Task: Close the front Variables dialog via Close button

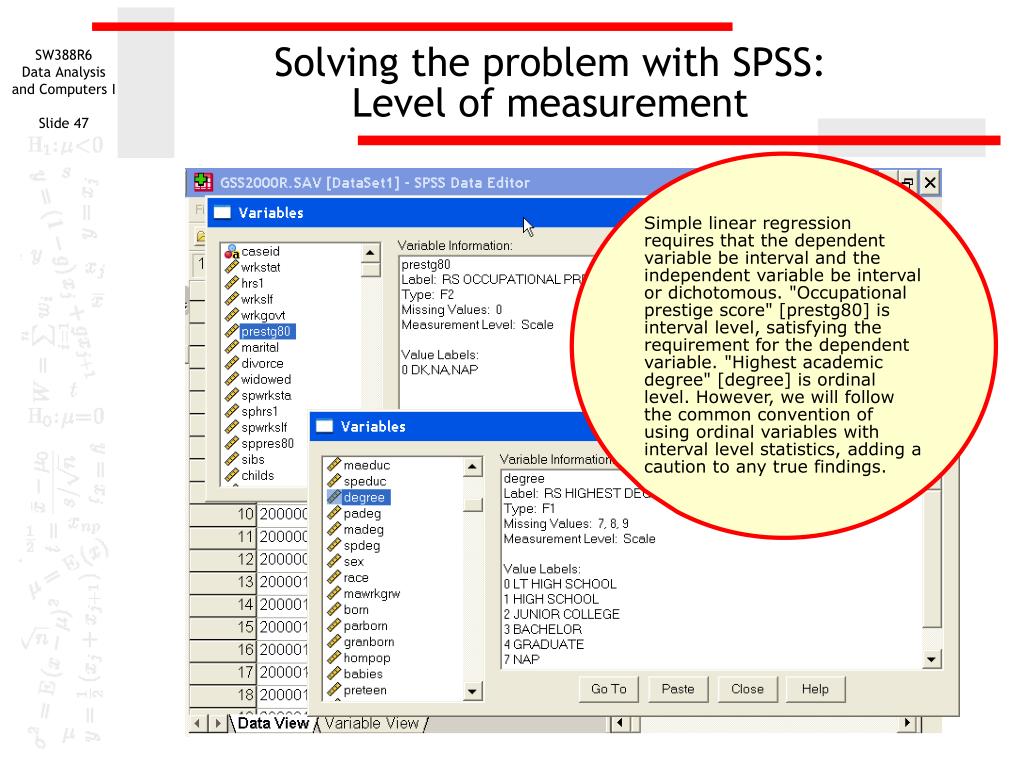Action: 747,689
